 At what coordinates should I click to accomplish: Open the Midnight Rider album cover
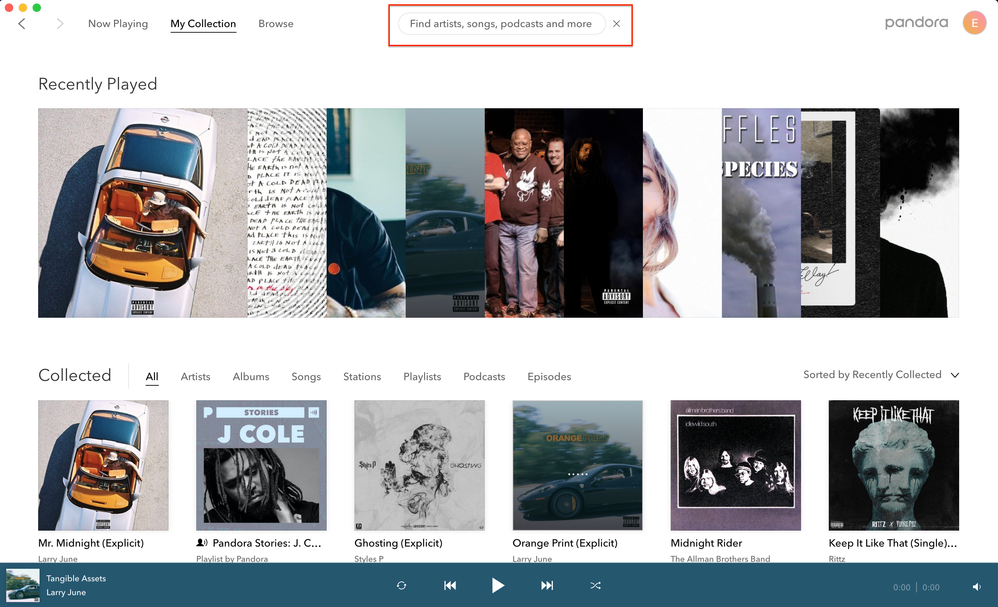[x=735, y=465]
